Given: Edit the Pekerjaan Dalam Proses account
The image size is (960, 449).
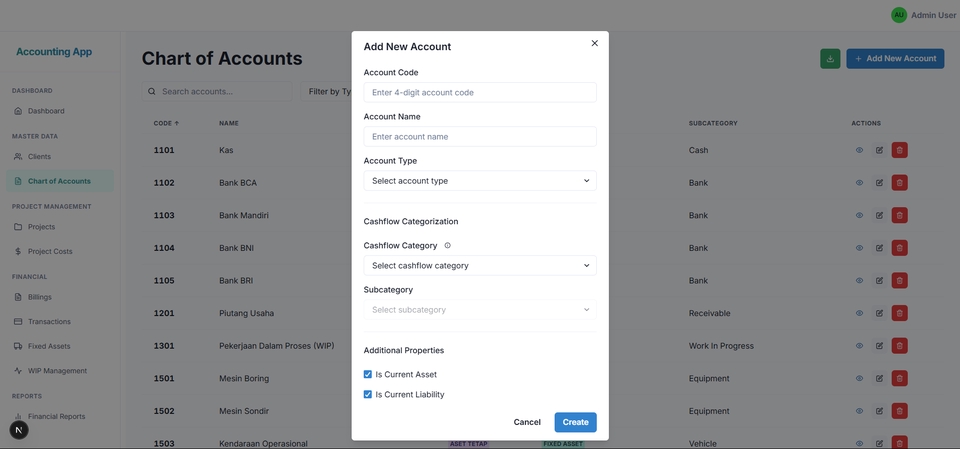Looking at the screenshot, I should point(879,345).
